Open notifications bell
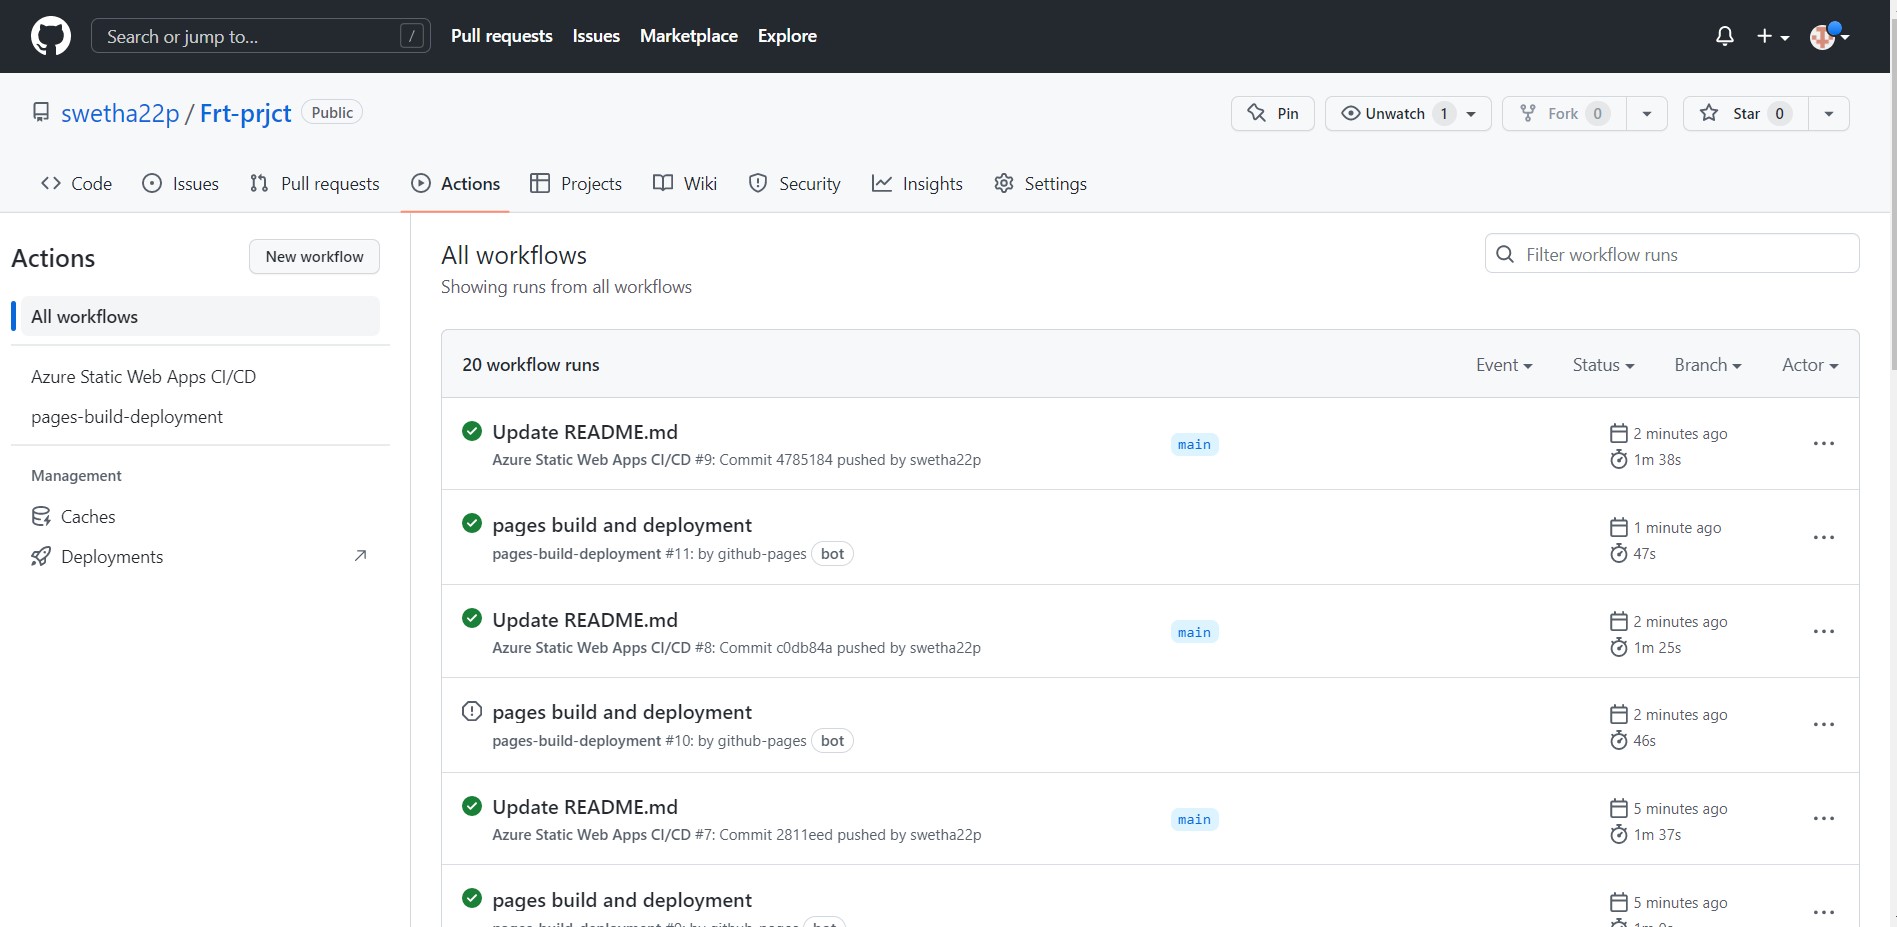Image resolution: width=1897 pixels, height=927 pixels. coord(1723,35)
